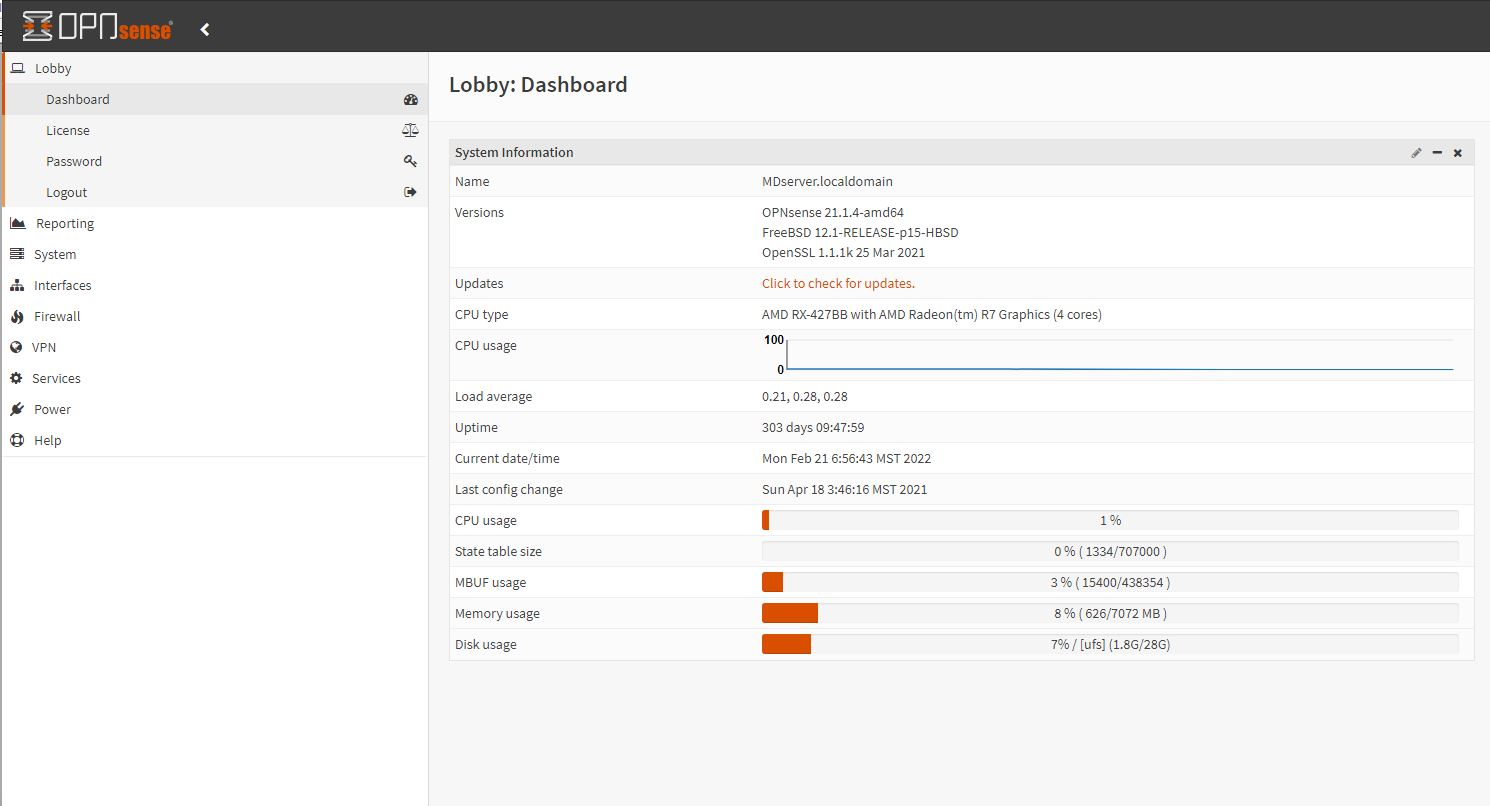Image resolution: width=1490 pixels, height=806 pixels.
Task: Click the globe icon next to VPN
Action: (x=16, y=348)
